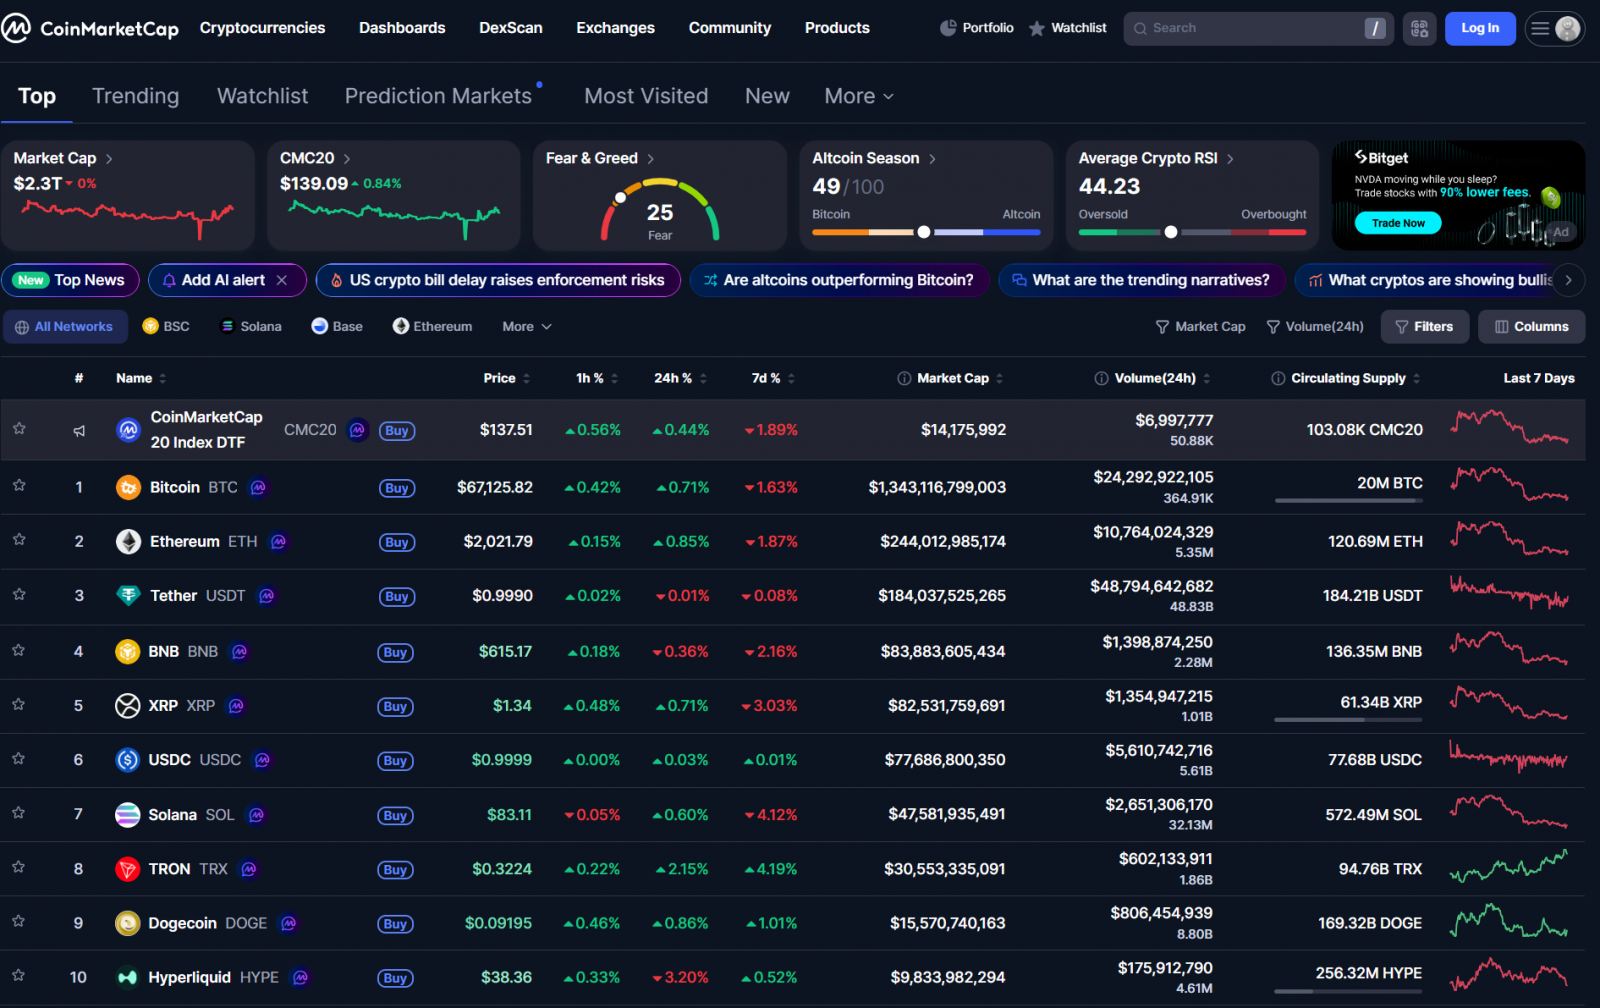The image size is (1600, 1008).
Task: Click the Altcoin Season slider indicator
Action: tap(924, 232)
